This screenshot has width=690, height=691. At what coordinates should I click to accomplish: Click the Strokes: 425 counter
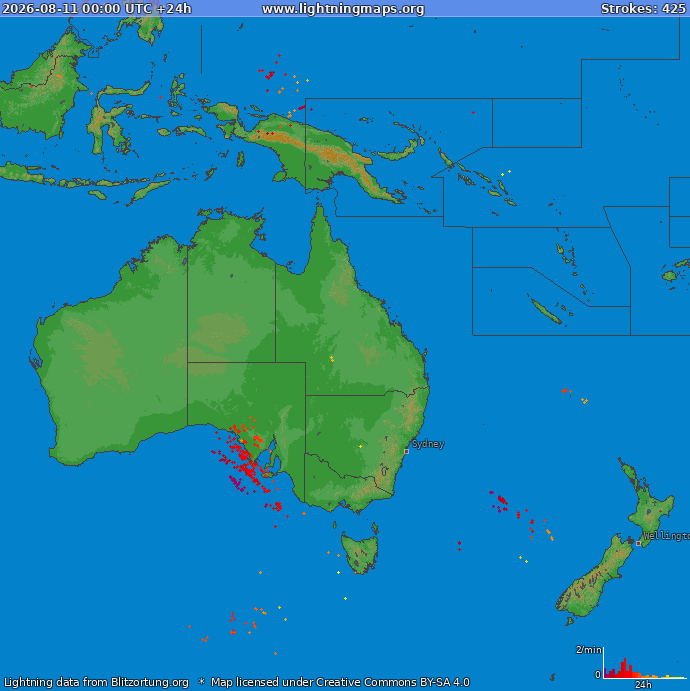[643, 9]
